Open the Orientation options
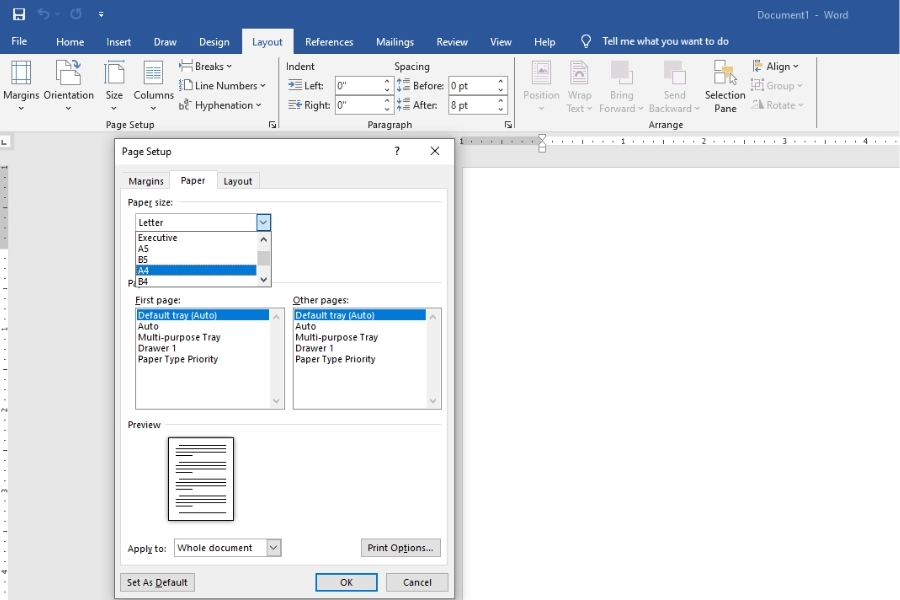Viewport: 900px width, 600px height. click(68, 84)
